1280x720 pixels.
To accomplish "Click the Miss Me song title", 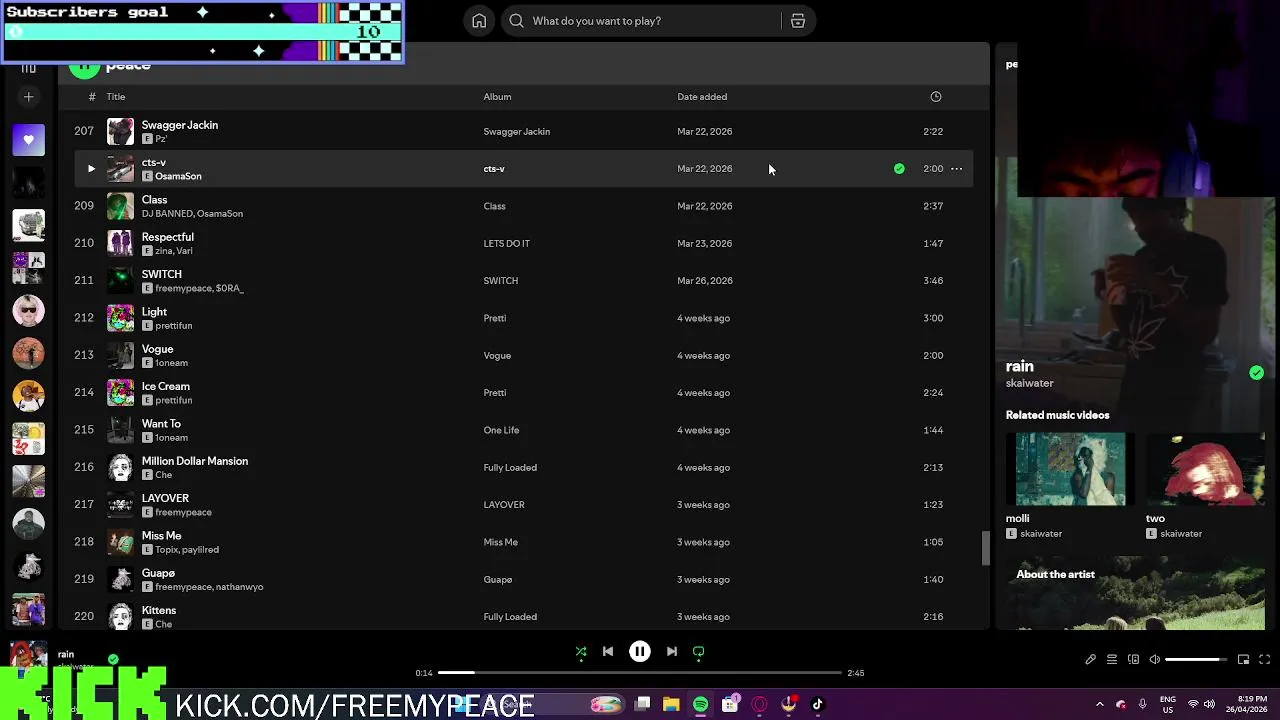I will 162,536.
